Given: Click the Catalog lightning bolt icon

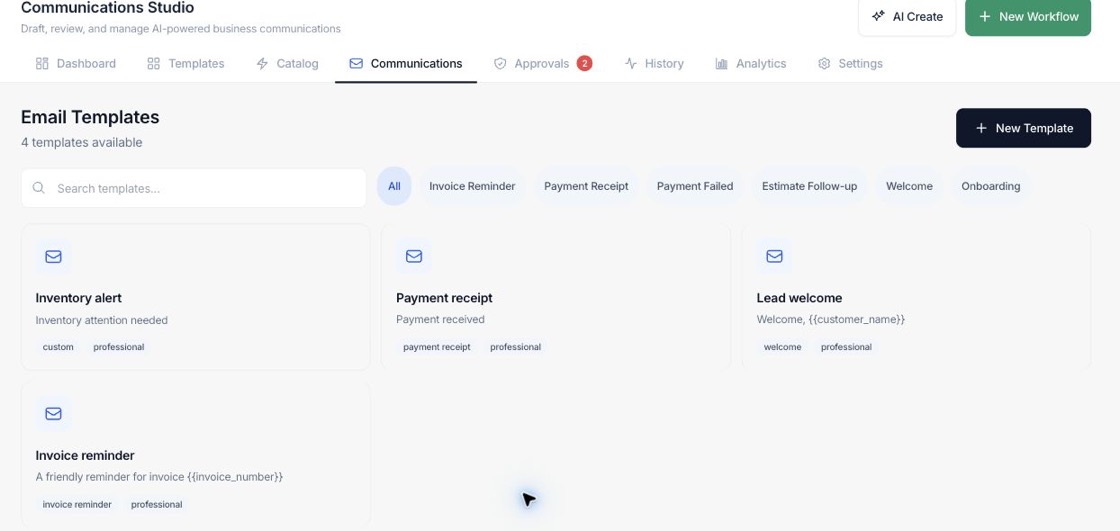Looking at the screenshot, I should tap(262, 64).
